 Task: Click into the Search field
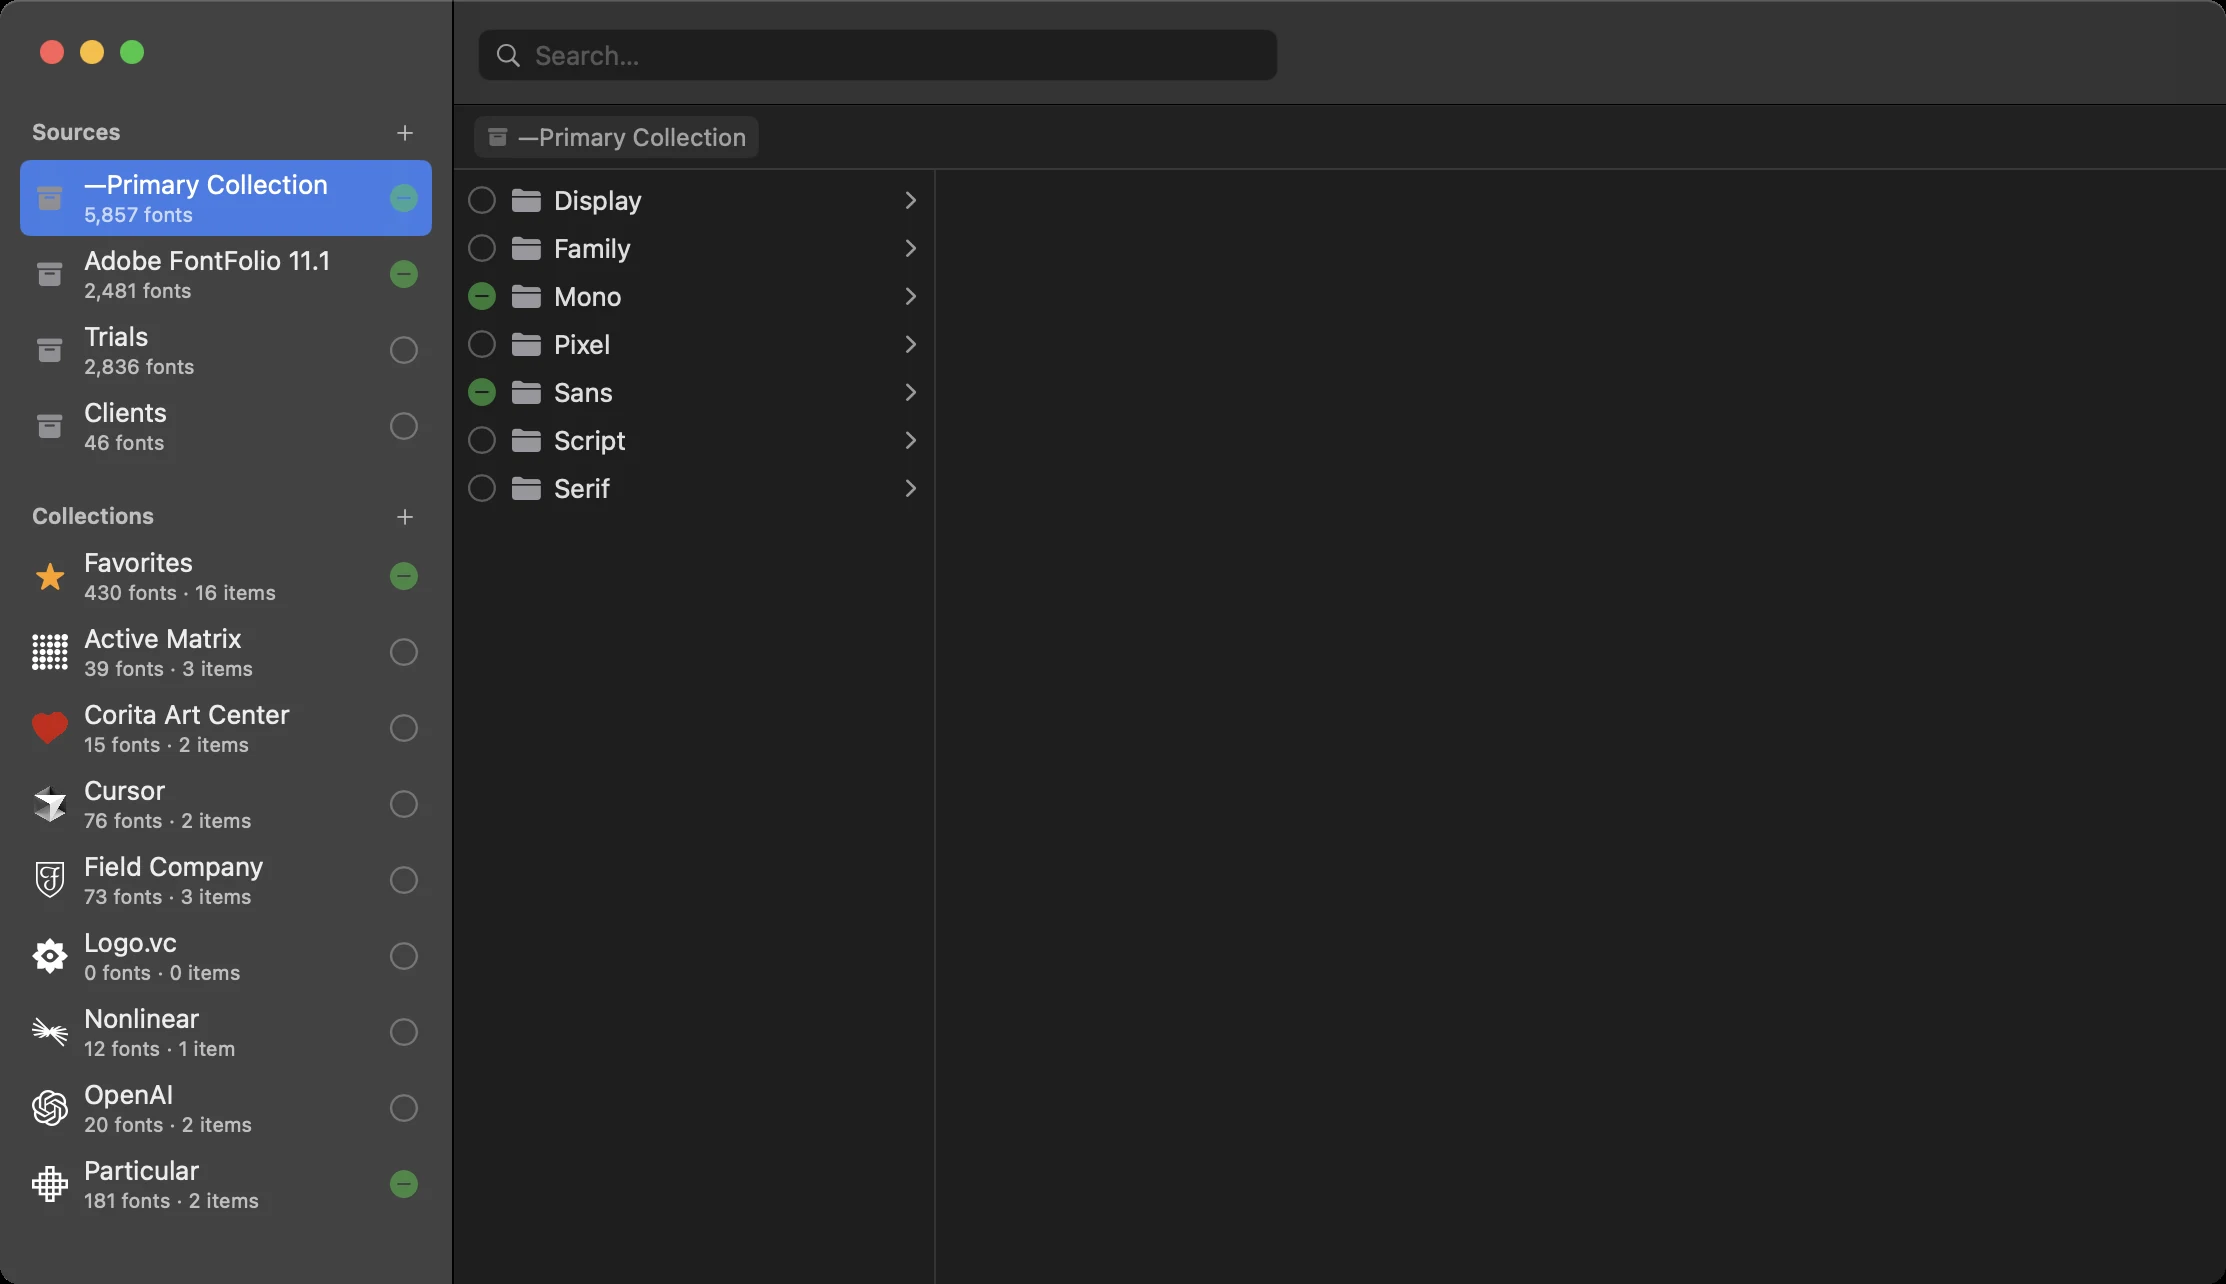[x=878, y=55]
